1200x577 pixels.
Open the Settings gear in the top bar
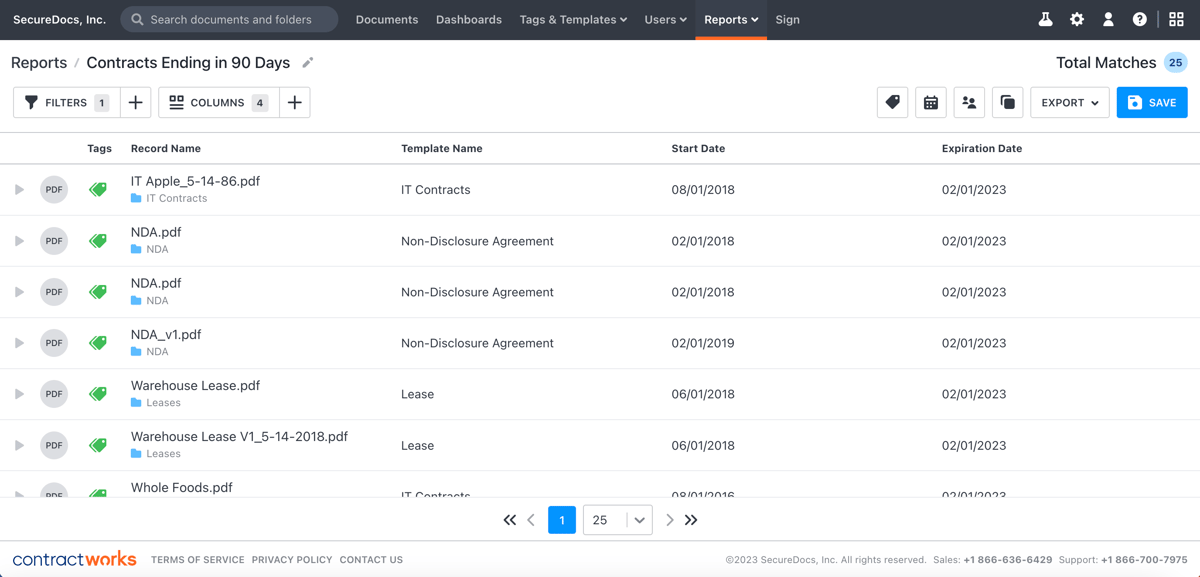(1076, 18)
